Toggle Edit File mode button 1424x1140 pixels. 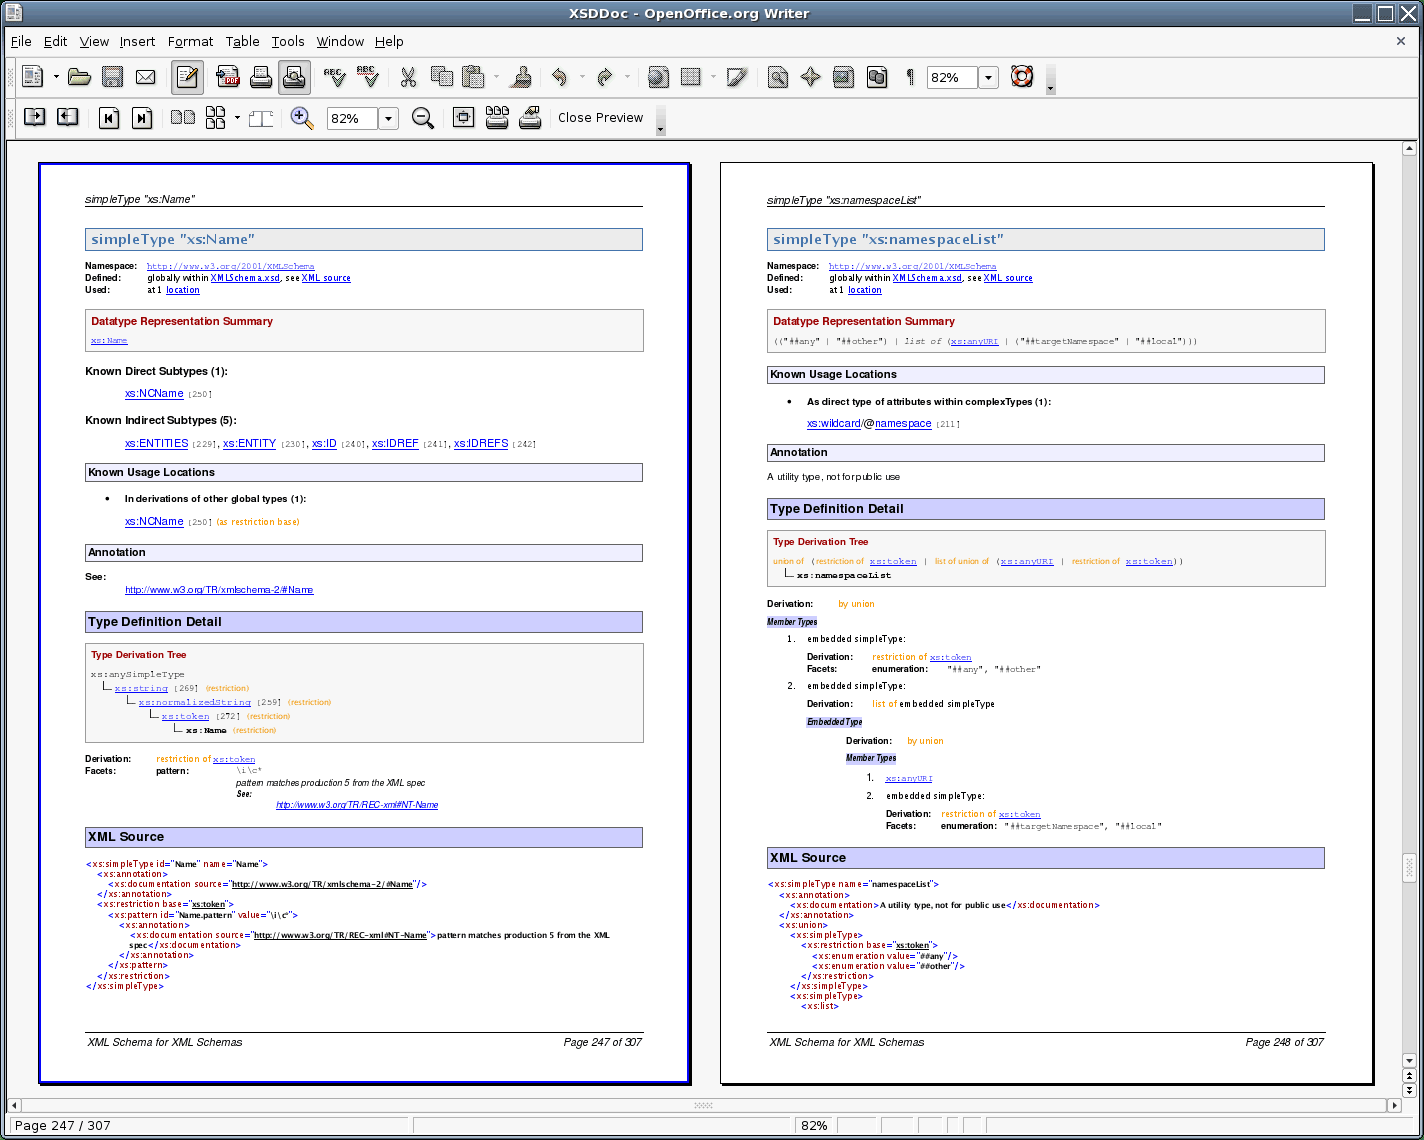[187, 77]
